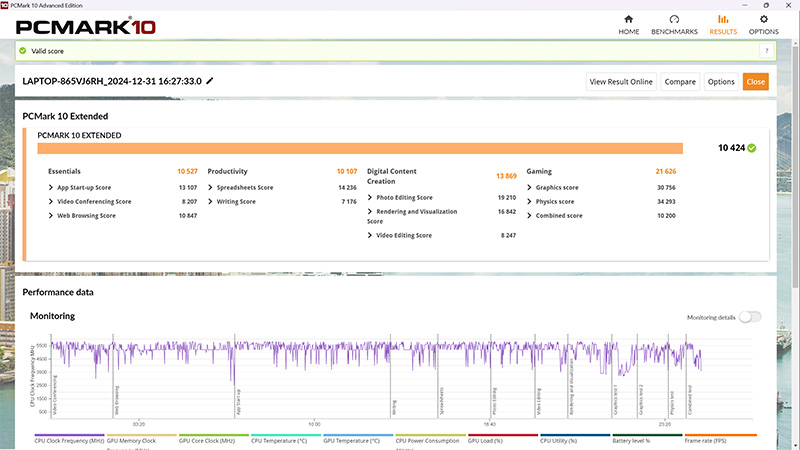Click the orange PCMark 10 Extended score bar
800x450 pixels.
click(x=360, y=148)
